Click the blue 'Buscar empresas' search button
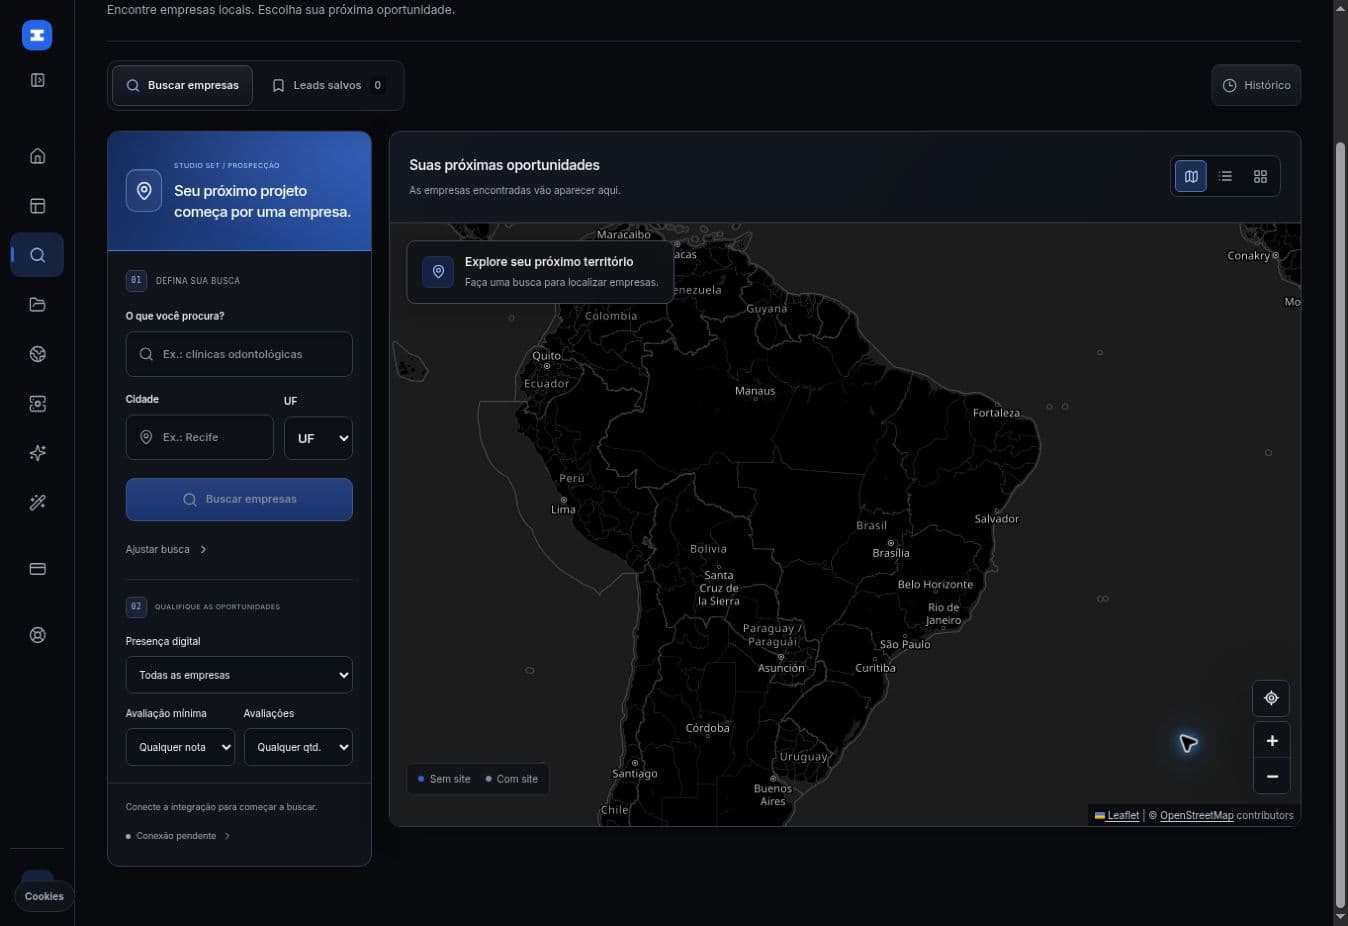 coord(239,499)
